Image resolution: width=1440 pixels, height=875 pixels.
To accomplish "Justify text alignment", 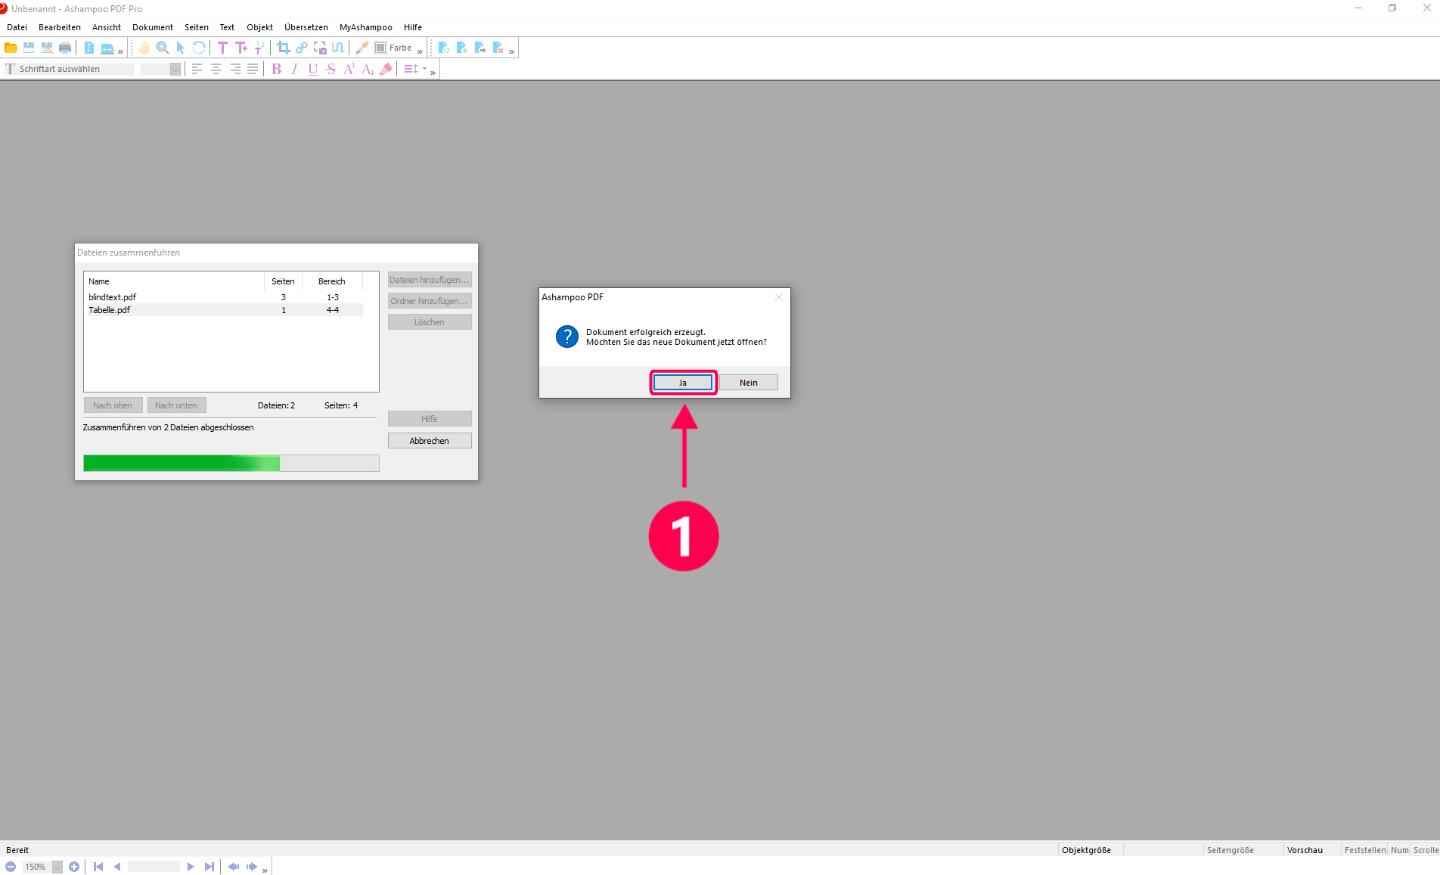I will (252, 69).
